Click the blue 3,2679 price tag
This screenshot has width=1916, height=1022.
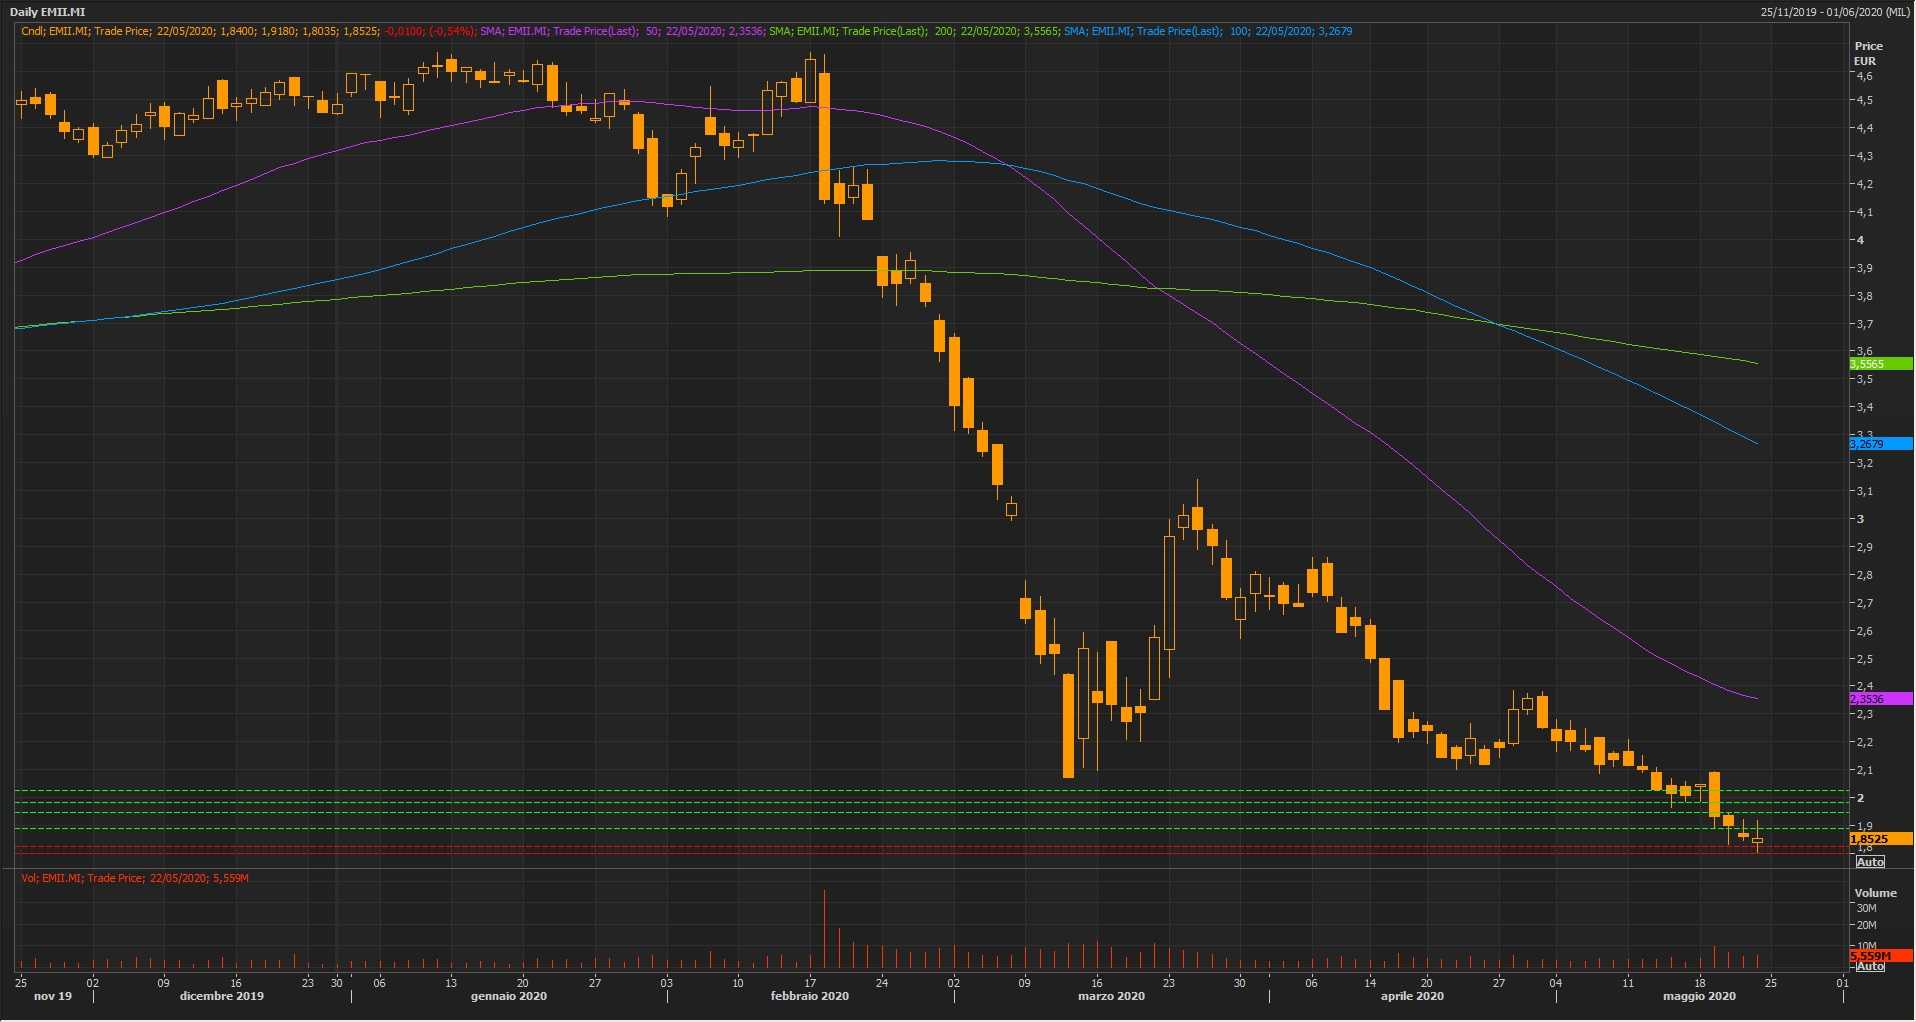[x=1879, y=444]
